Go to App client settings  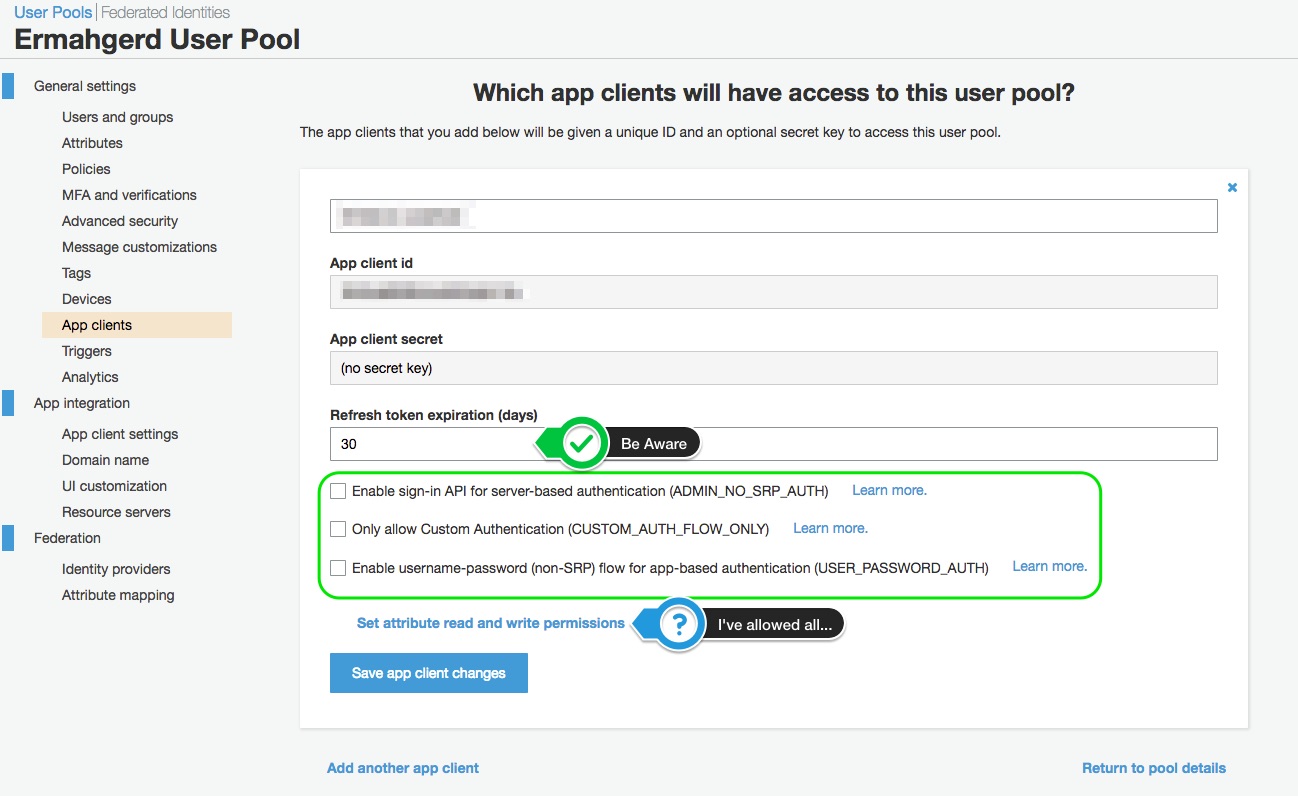coord(120,434)
